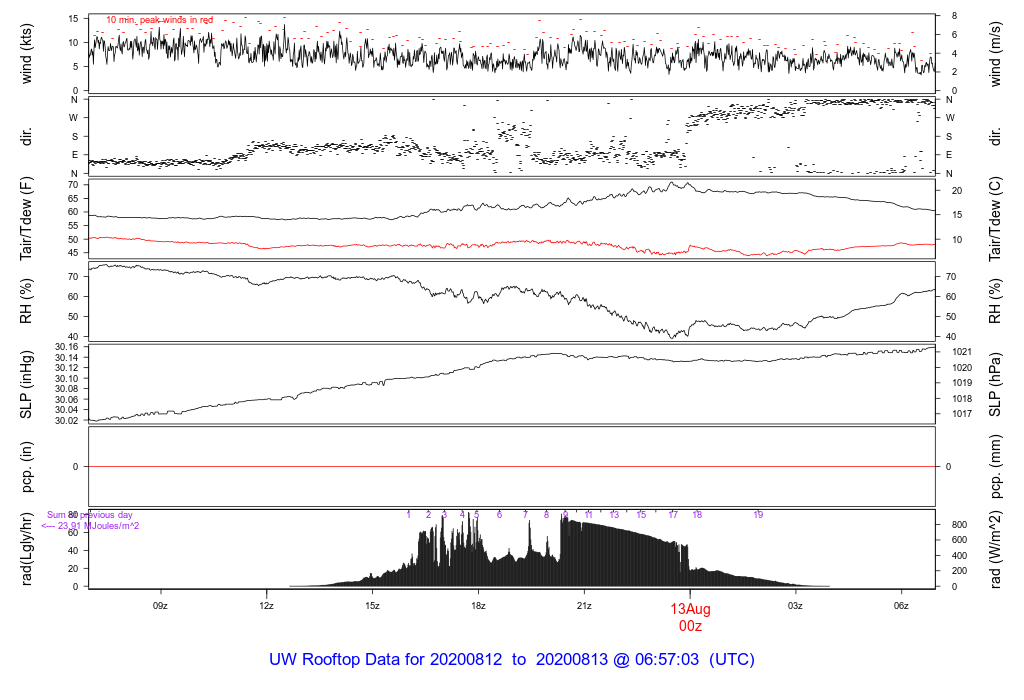Click the RH (%) left axis label

[x=26, y=301]
